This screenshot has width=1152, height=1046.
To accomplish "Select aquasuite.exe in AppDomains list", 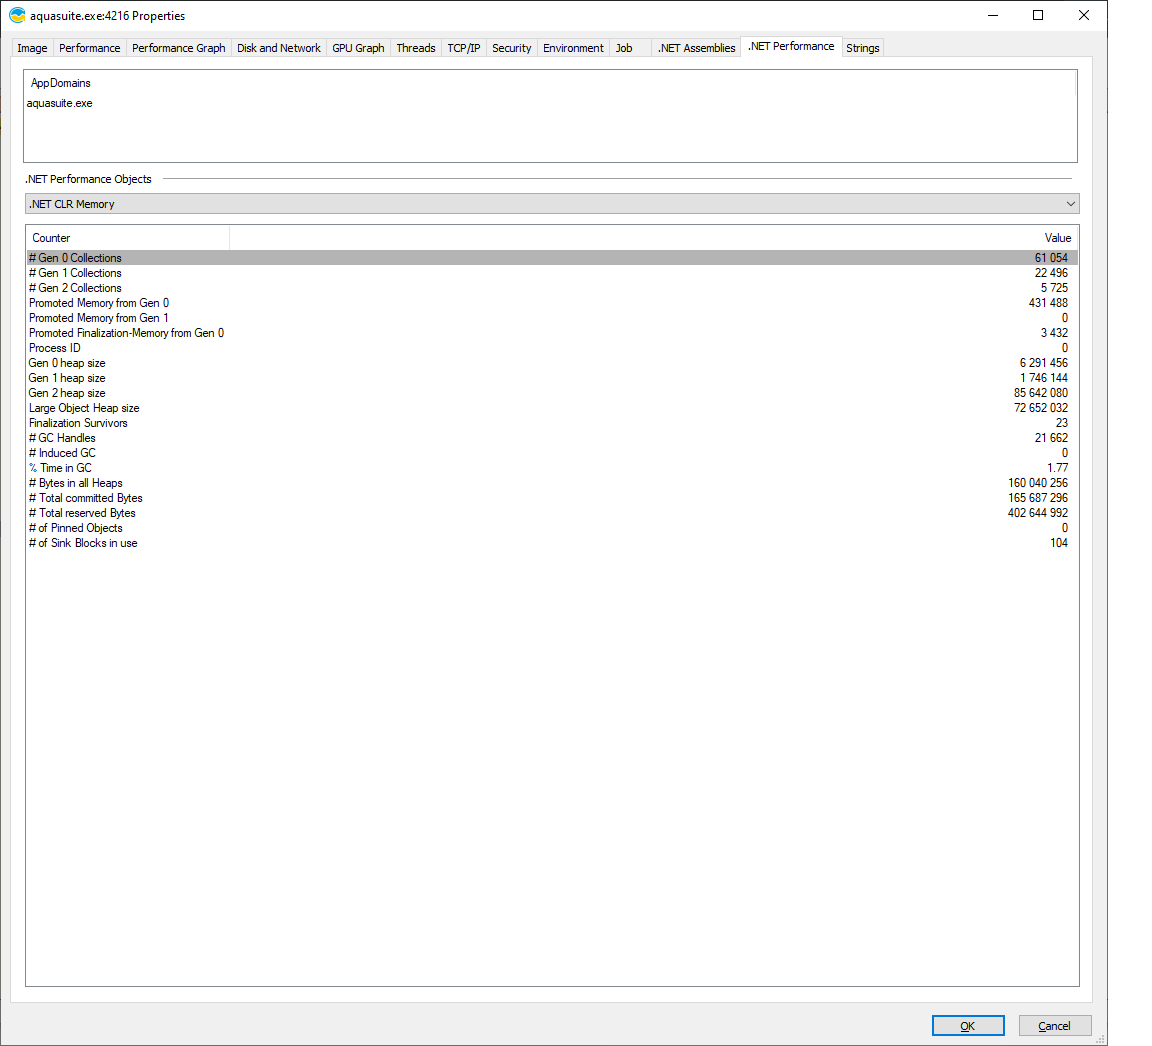I will (60, 104).
